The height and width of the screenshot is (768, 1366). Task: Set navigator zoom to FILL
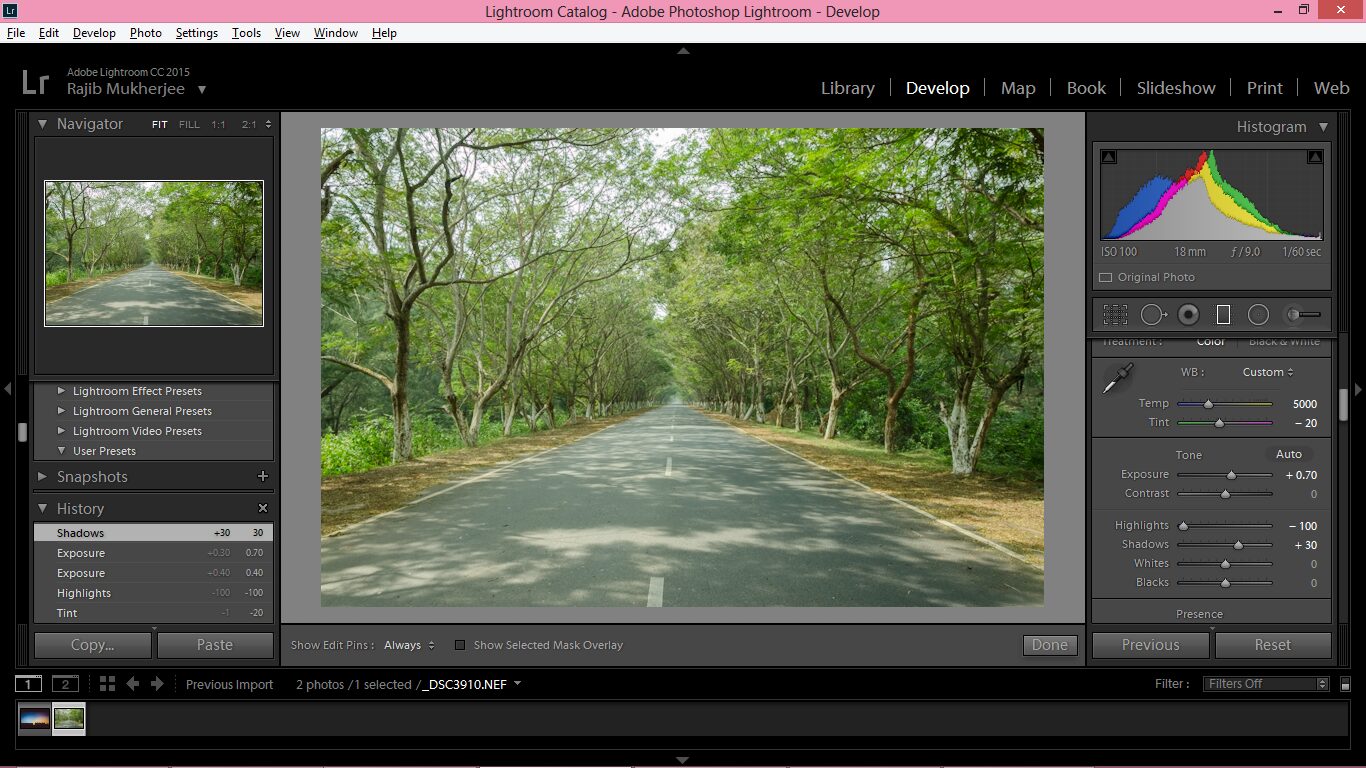click(189, 125)
